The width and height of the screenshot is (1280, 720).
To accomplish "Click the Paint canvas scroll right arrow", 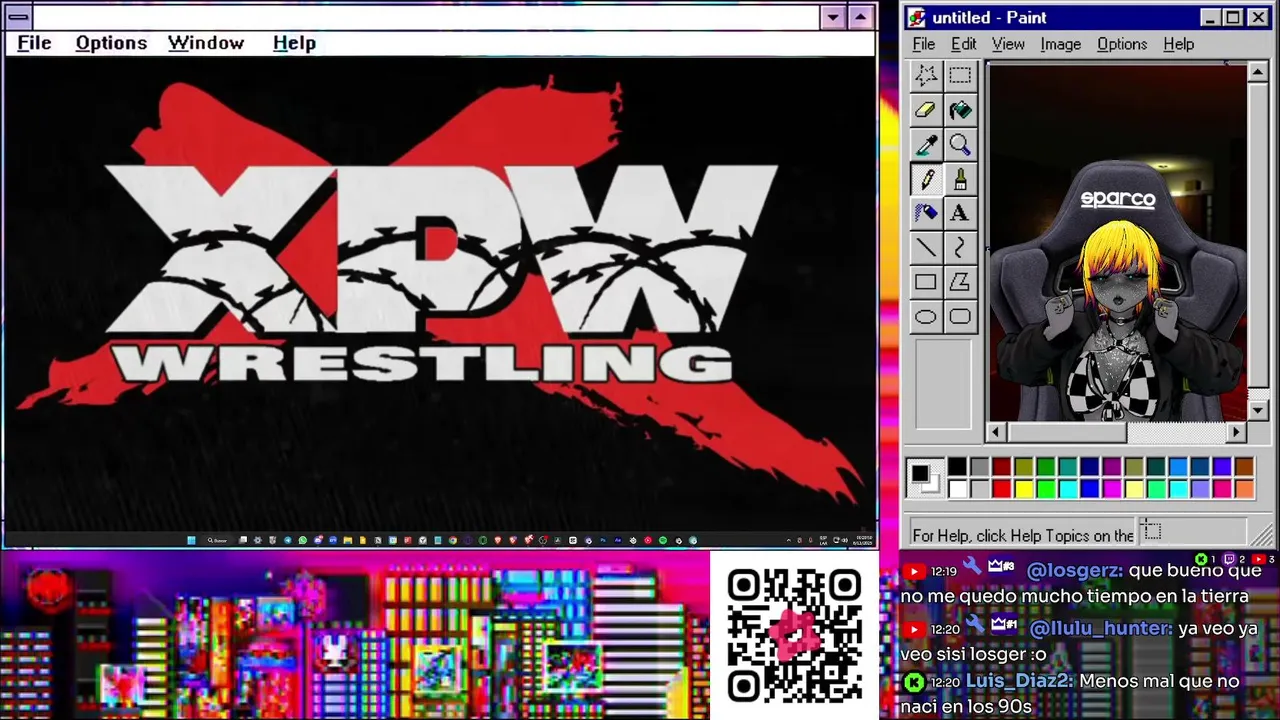I will 1237,432.
